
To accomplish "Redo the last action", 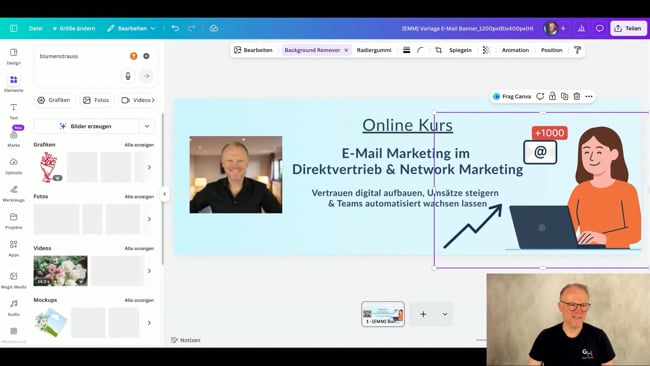I will 192,28.
